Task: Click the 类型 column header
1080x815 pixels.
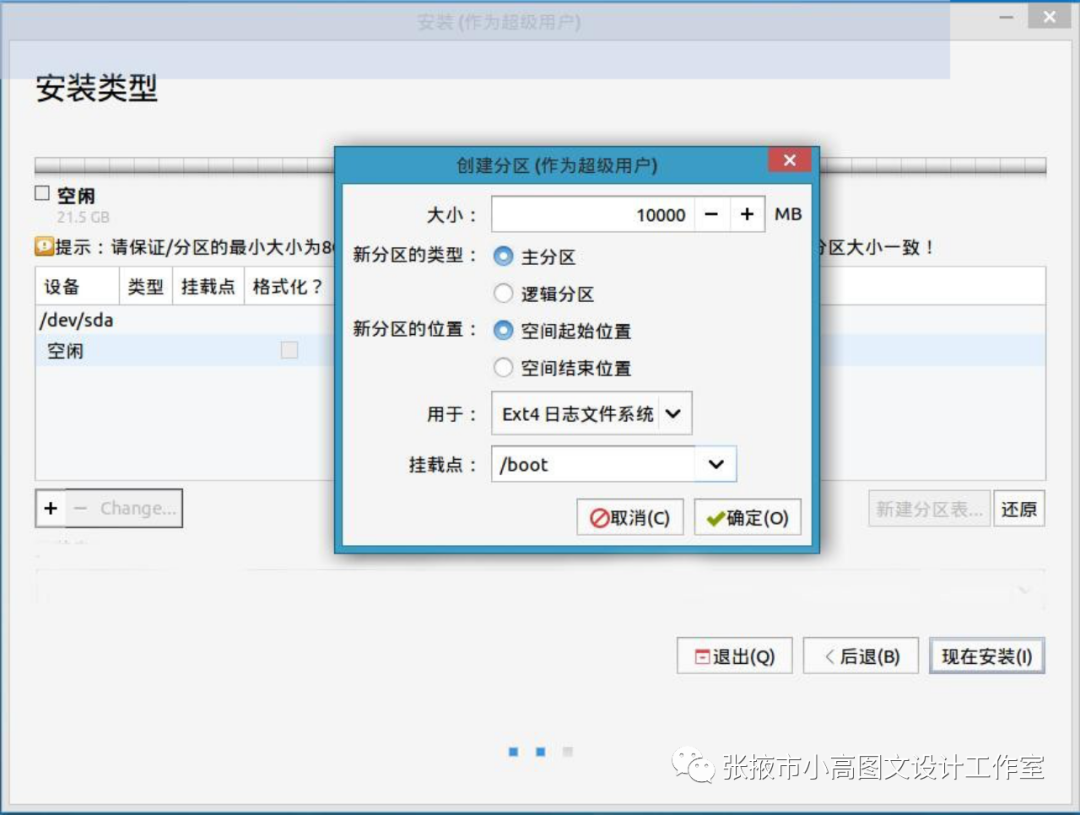Action: 145,287
